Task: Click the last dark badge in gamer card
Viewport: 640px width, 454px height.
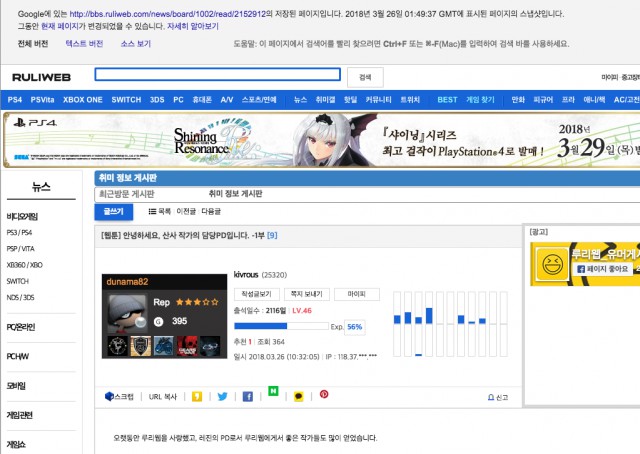Action: point(210,346)
